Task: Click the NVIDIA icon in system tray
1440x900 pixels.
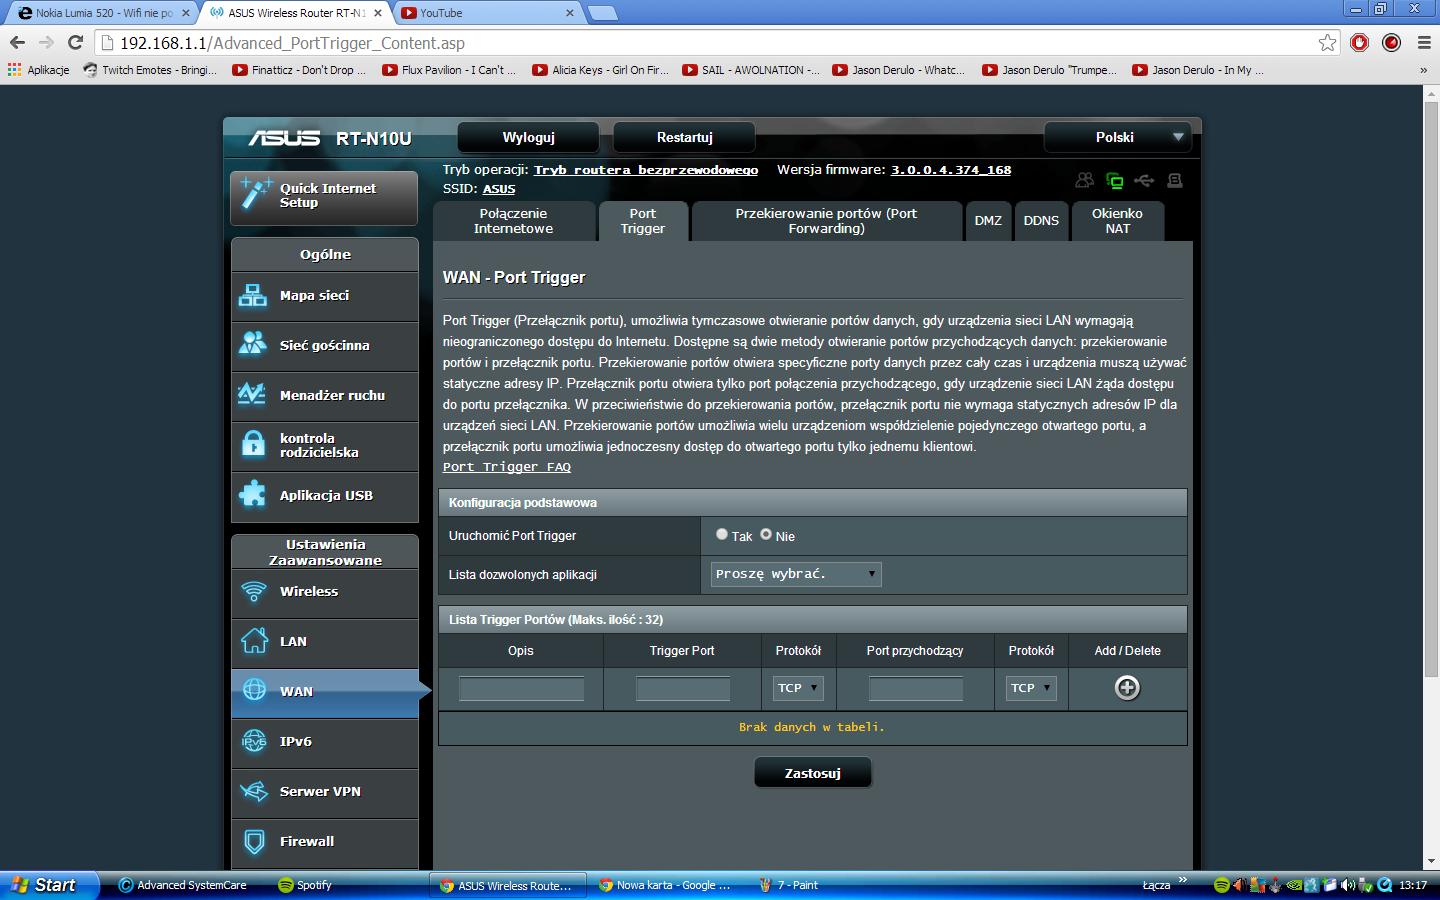Action: pyautogui.click(x=1293, y=885)
